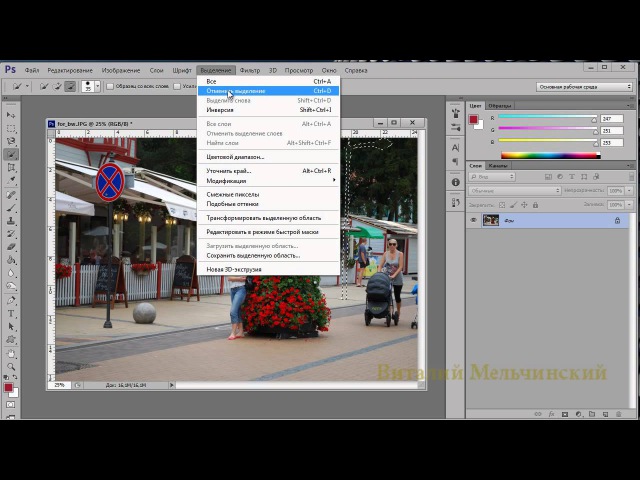Screen dimensions: 640x480
Task: Toggle visibility eye of Фон layer
Action: coord(474,220)
